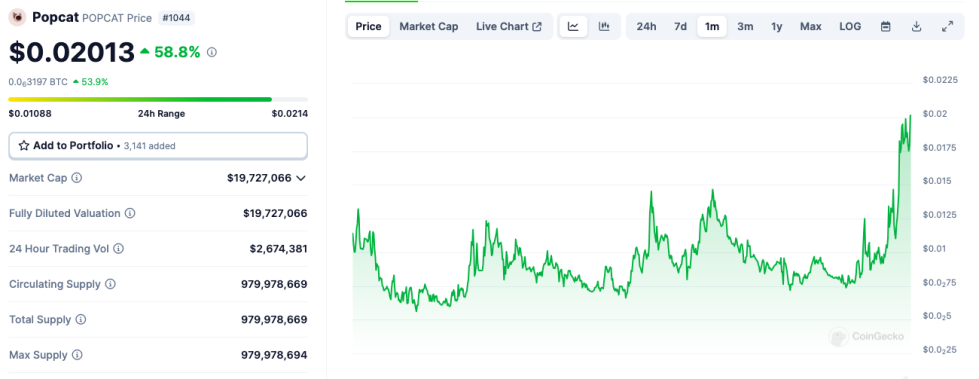The width and height of the screenshot is (979, 379).
Task: Switch to candlestick chart icon
Action: point(604,26)
